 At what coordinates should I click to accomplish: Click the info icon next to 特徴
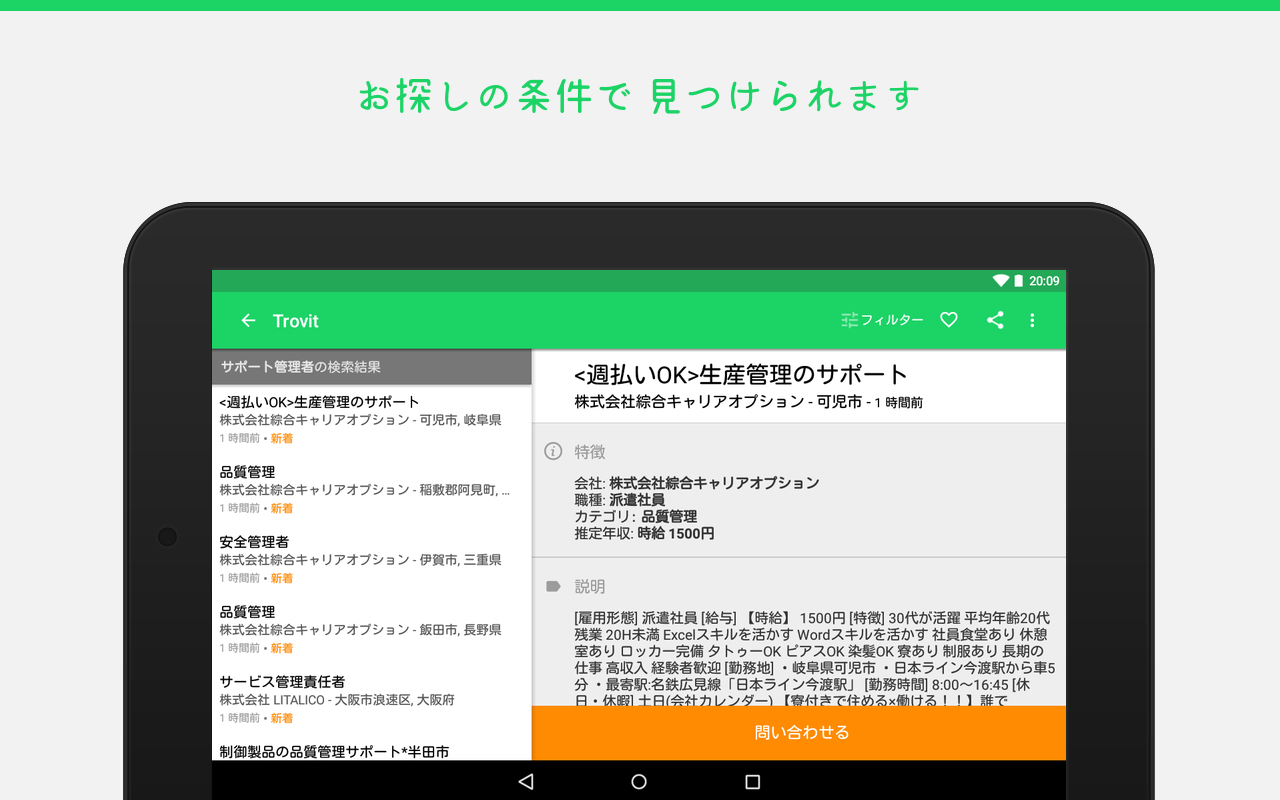coord(553,451)
